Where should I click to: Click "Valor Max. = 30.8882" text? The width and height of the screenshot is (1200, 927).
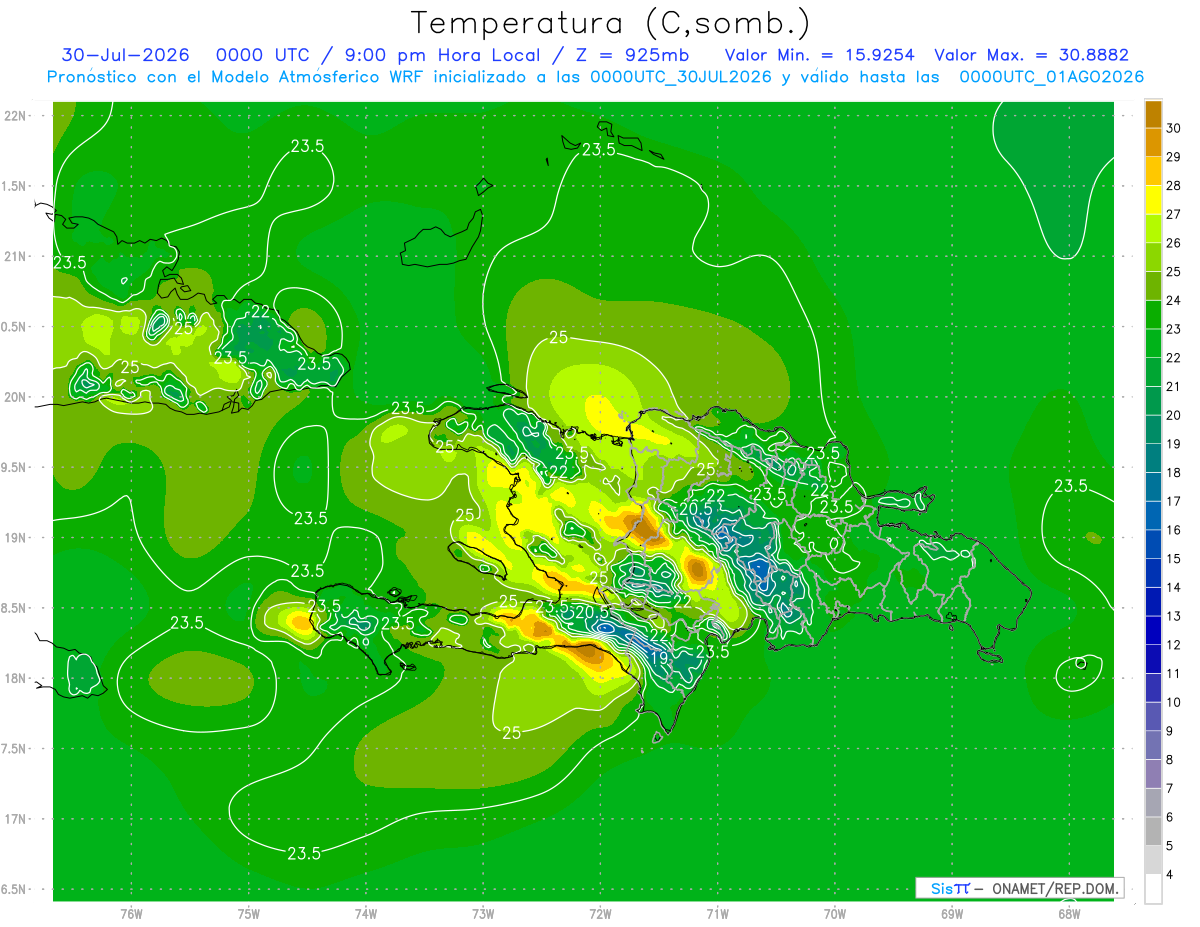click(1031, 55)
